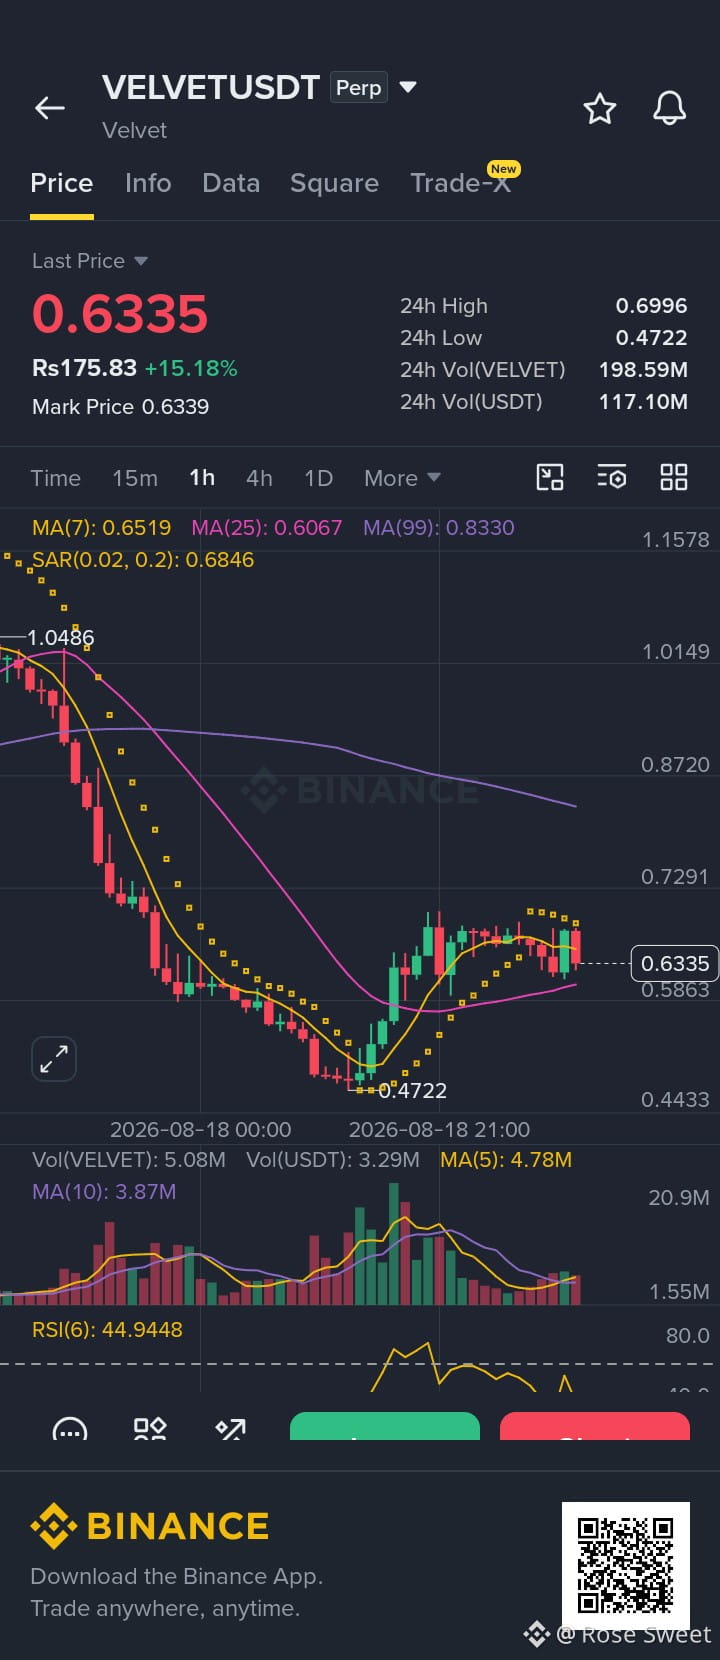Screen dimensions: 720x1660
Task: Open chart drawing tools icon
Action: pyautogui.click(x=550, y=477)
